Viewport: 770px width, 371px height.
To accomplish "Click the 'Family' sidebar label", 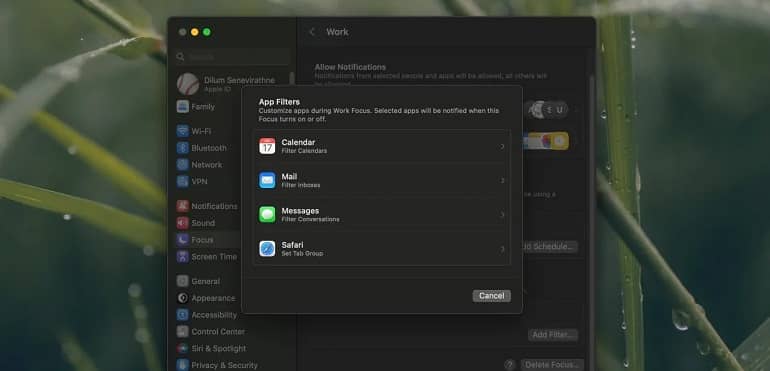I will coord(203,107).
